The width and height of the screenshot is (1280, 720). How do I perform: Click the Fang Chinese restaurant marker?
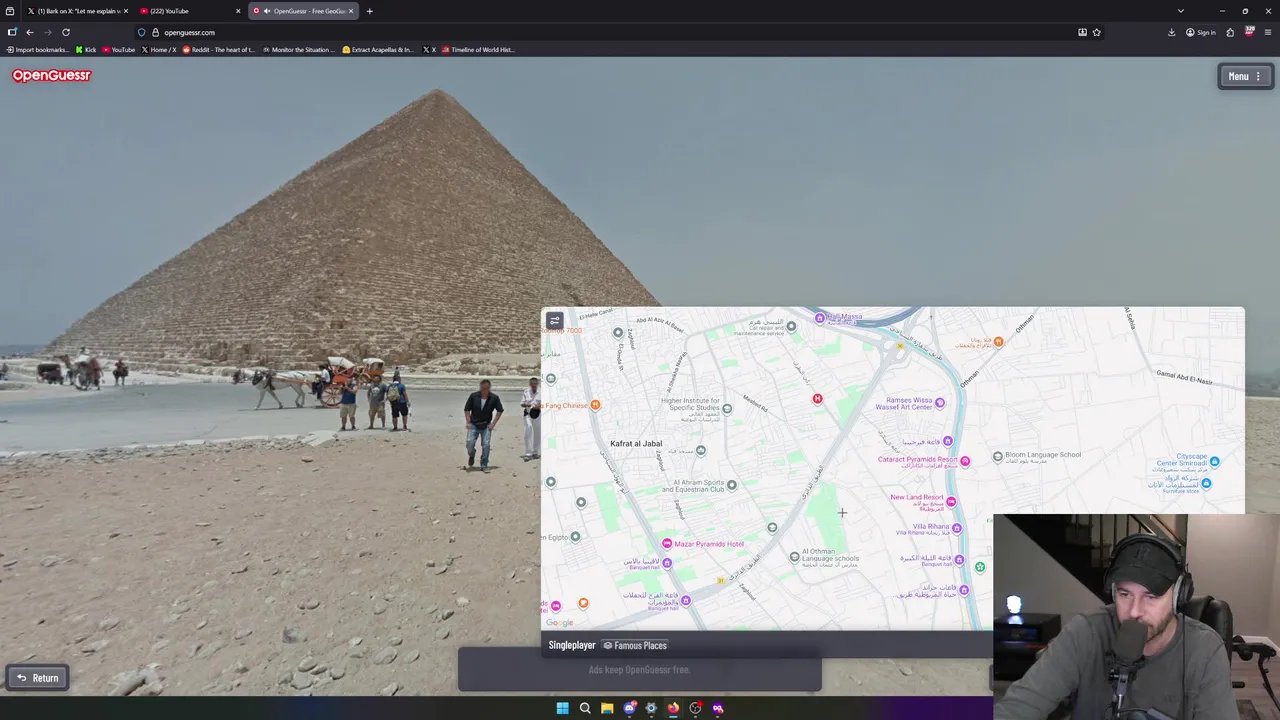(x=595, y=405)
